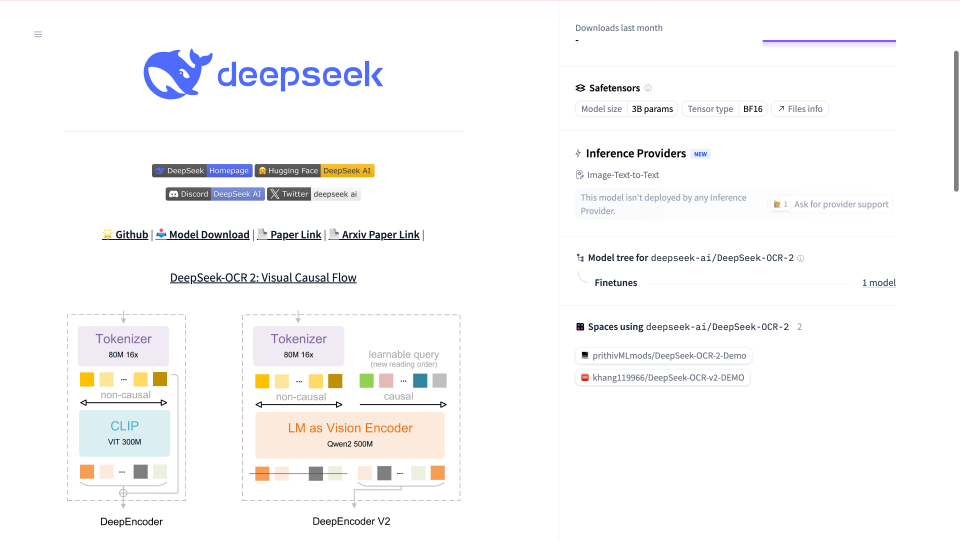
Task: Click the BF16 tensor type tag
Action: pos(752,109)
